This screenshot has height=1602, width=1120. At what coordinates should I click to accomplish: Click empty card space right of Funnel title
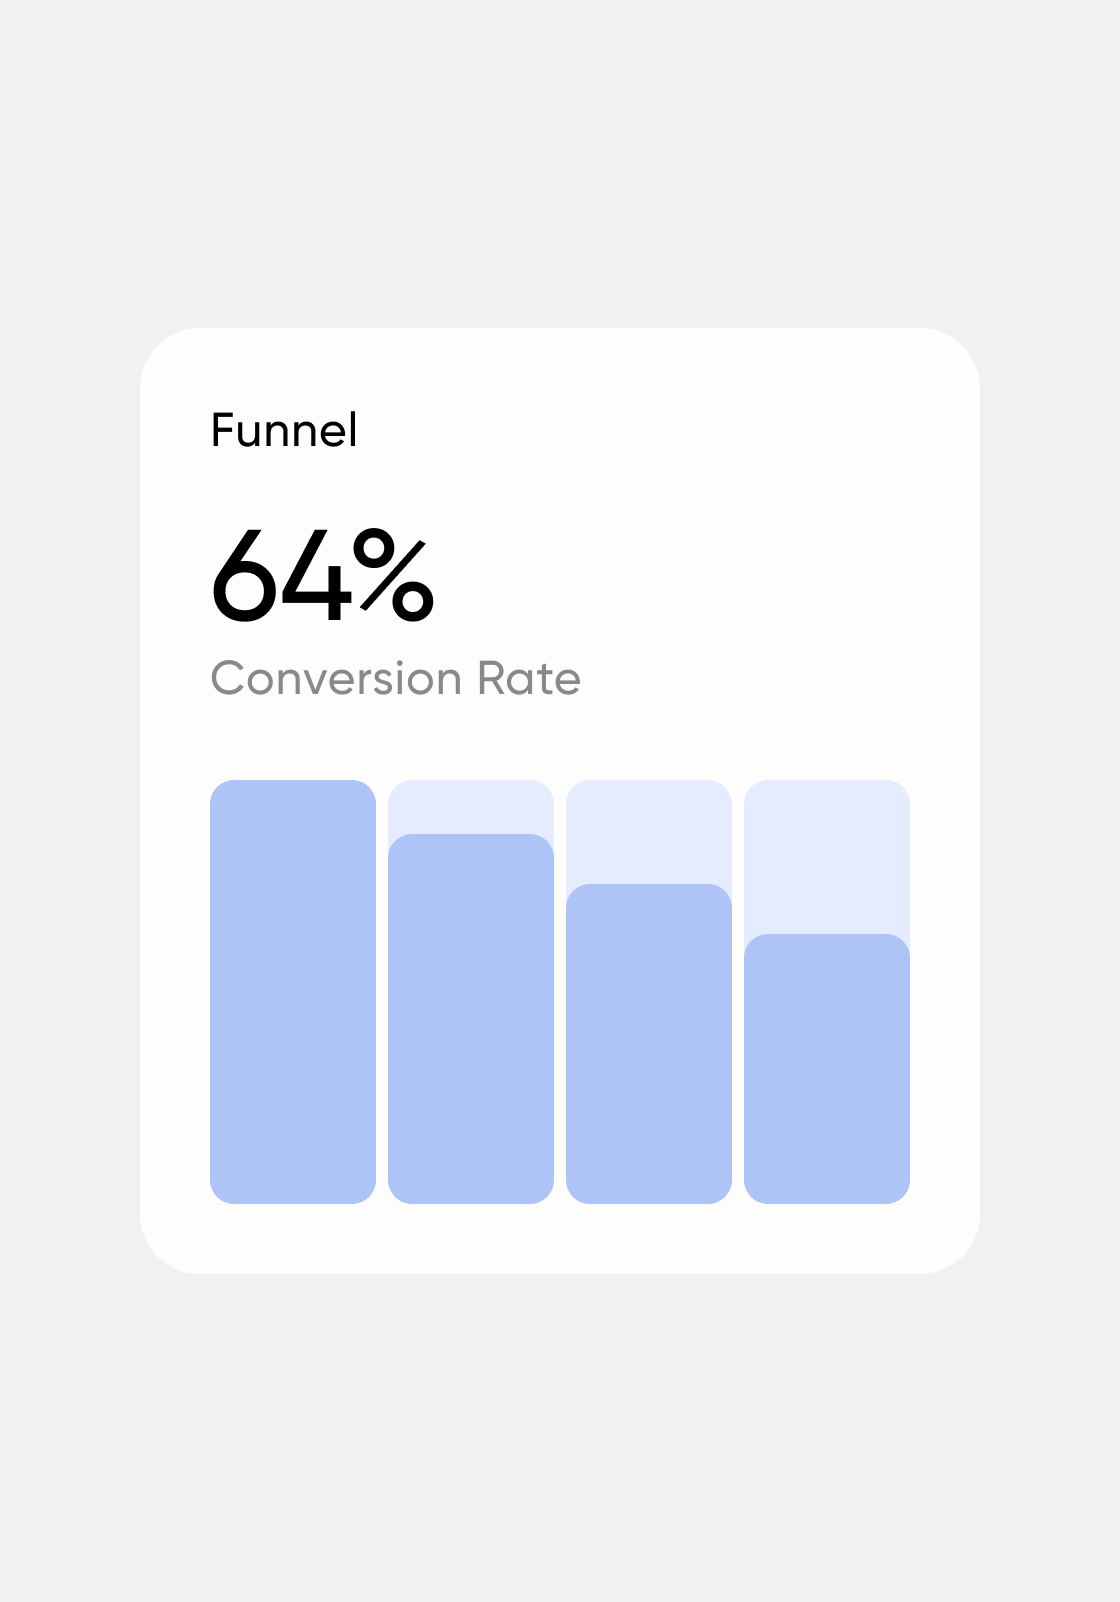coord(650,431)
